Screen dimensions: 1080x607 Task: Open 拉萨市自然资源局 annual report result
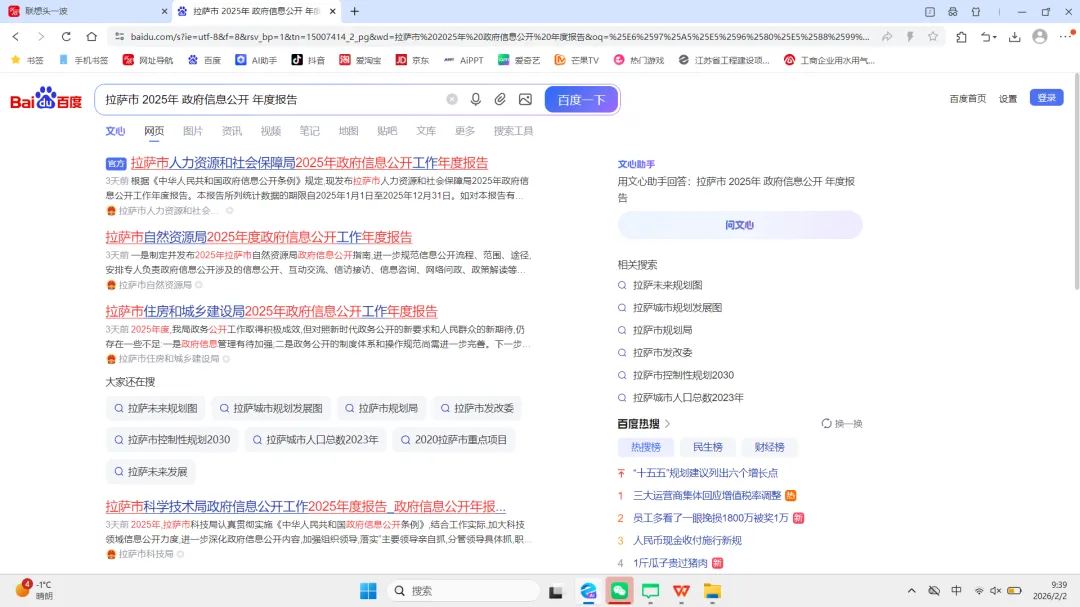[258, 237]
